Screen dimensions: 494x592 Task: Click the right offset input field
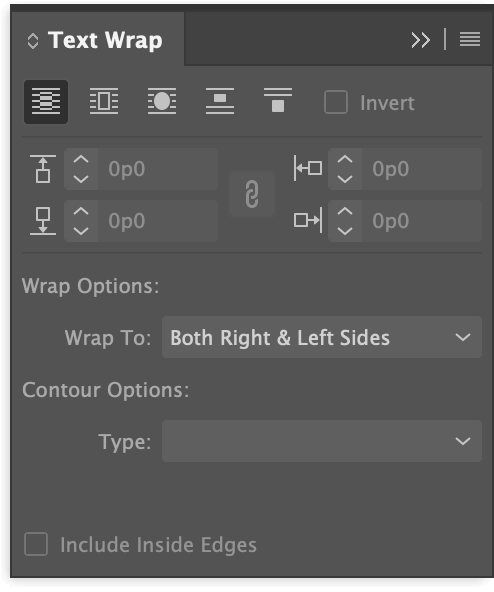click(x=422, y=221)
